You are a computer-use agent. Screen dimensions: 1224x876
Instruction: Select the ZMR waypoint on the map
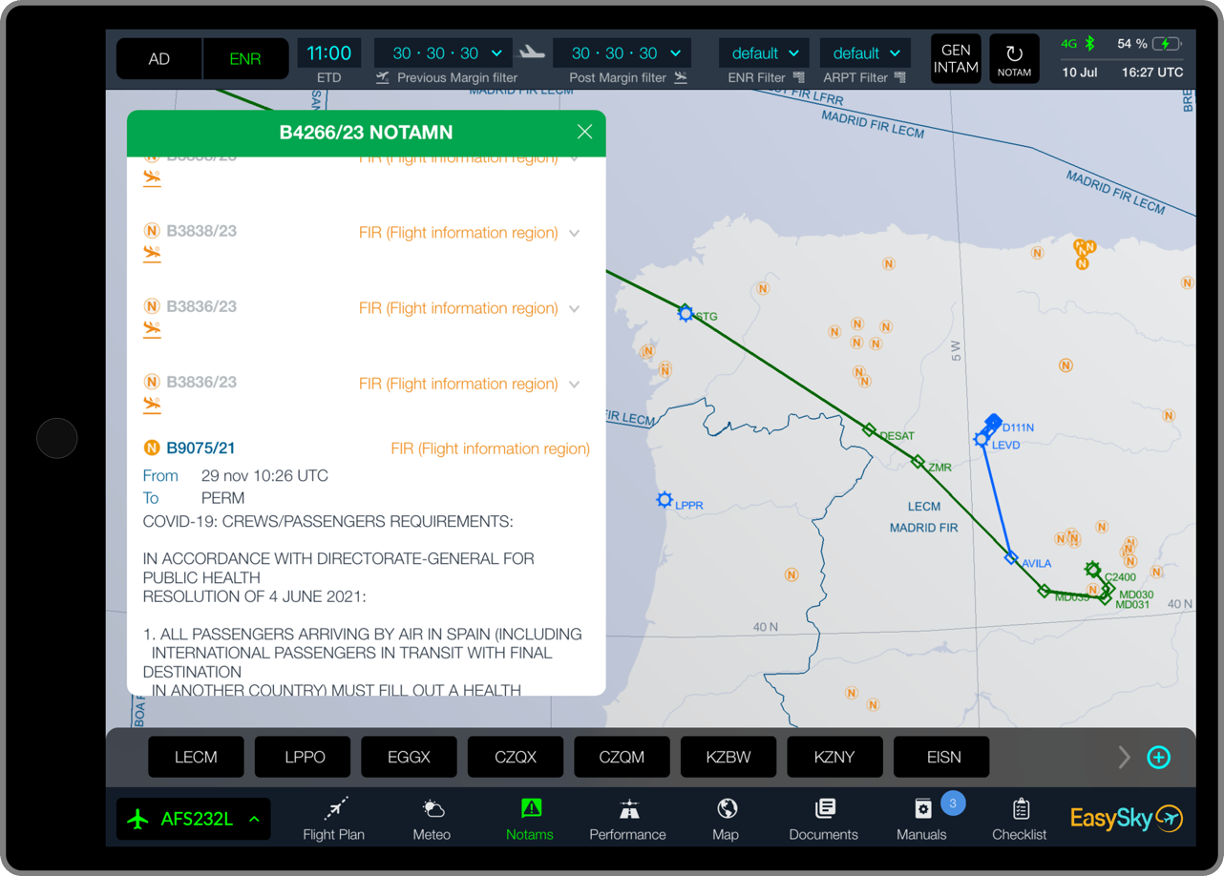coord(918,462)
